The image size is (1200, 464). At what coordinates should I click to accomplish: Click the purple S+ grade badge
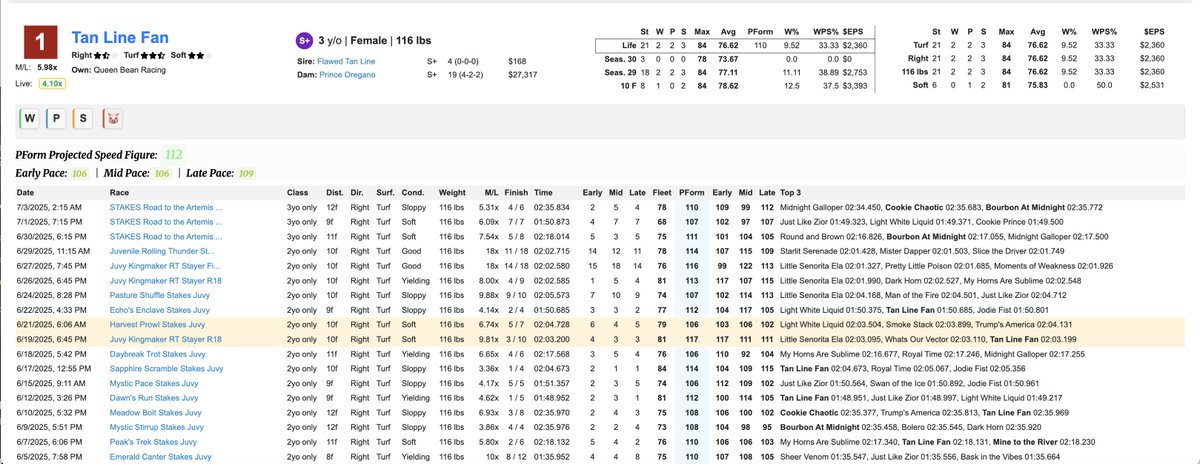point(305,41)
